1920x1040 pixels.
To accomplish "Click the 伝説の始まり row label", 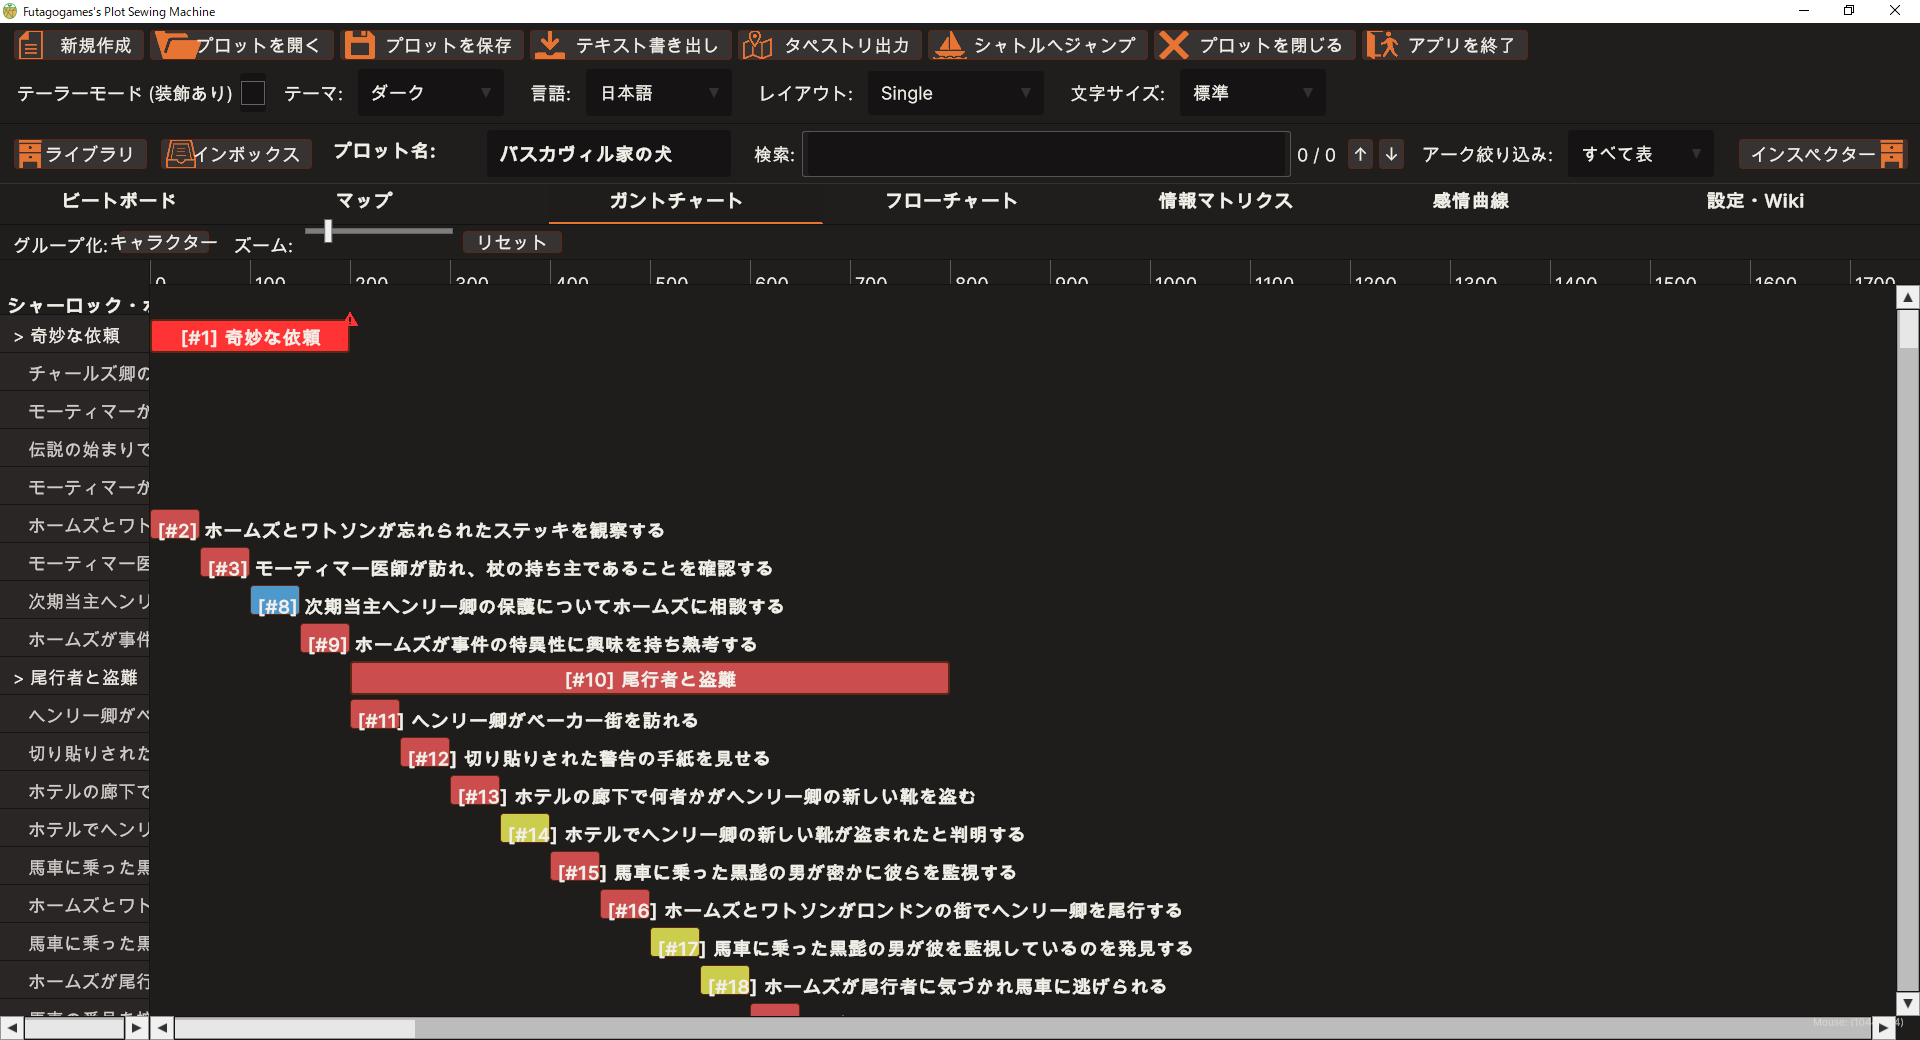I will point(89,450).
